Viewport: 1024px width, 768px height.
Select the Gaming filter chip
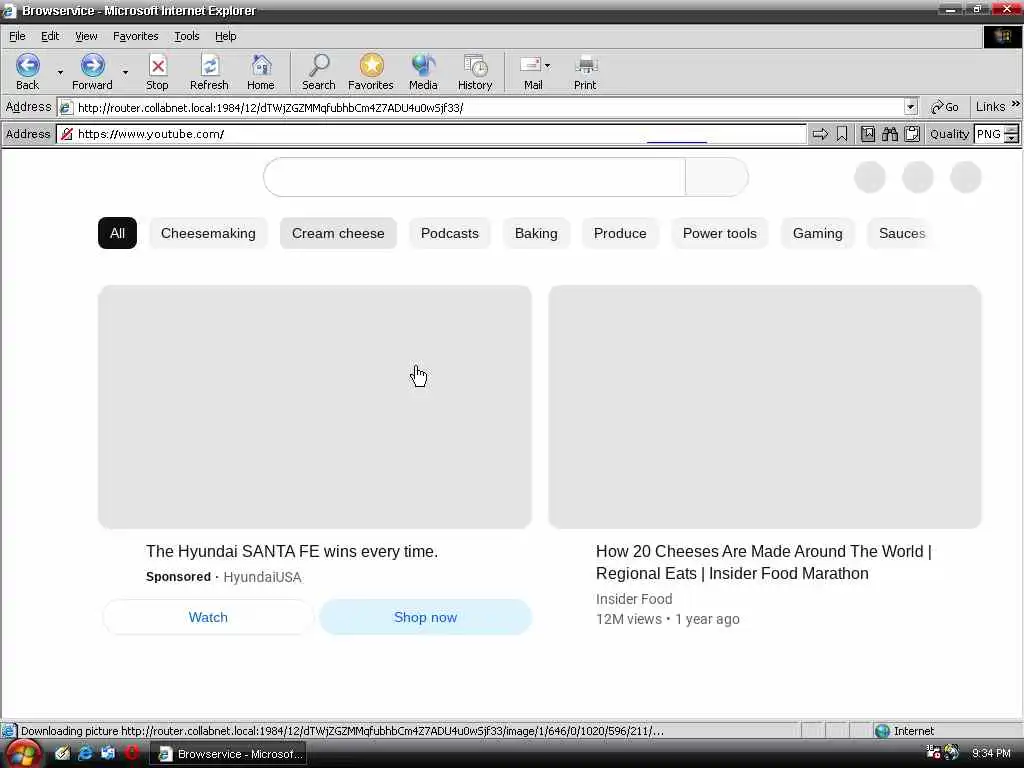818,233
